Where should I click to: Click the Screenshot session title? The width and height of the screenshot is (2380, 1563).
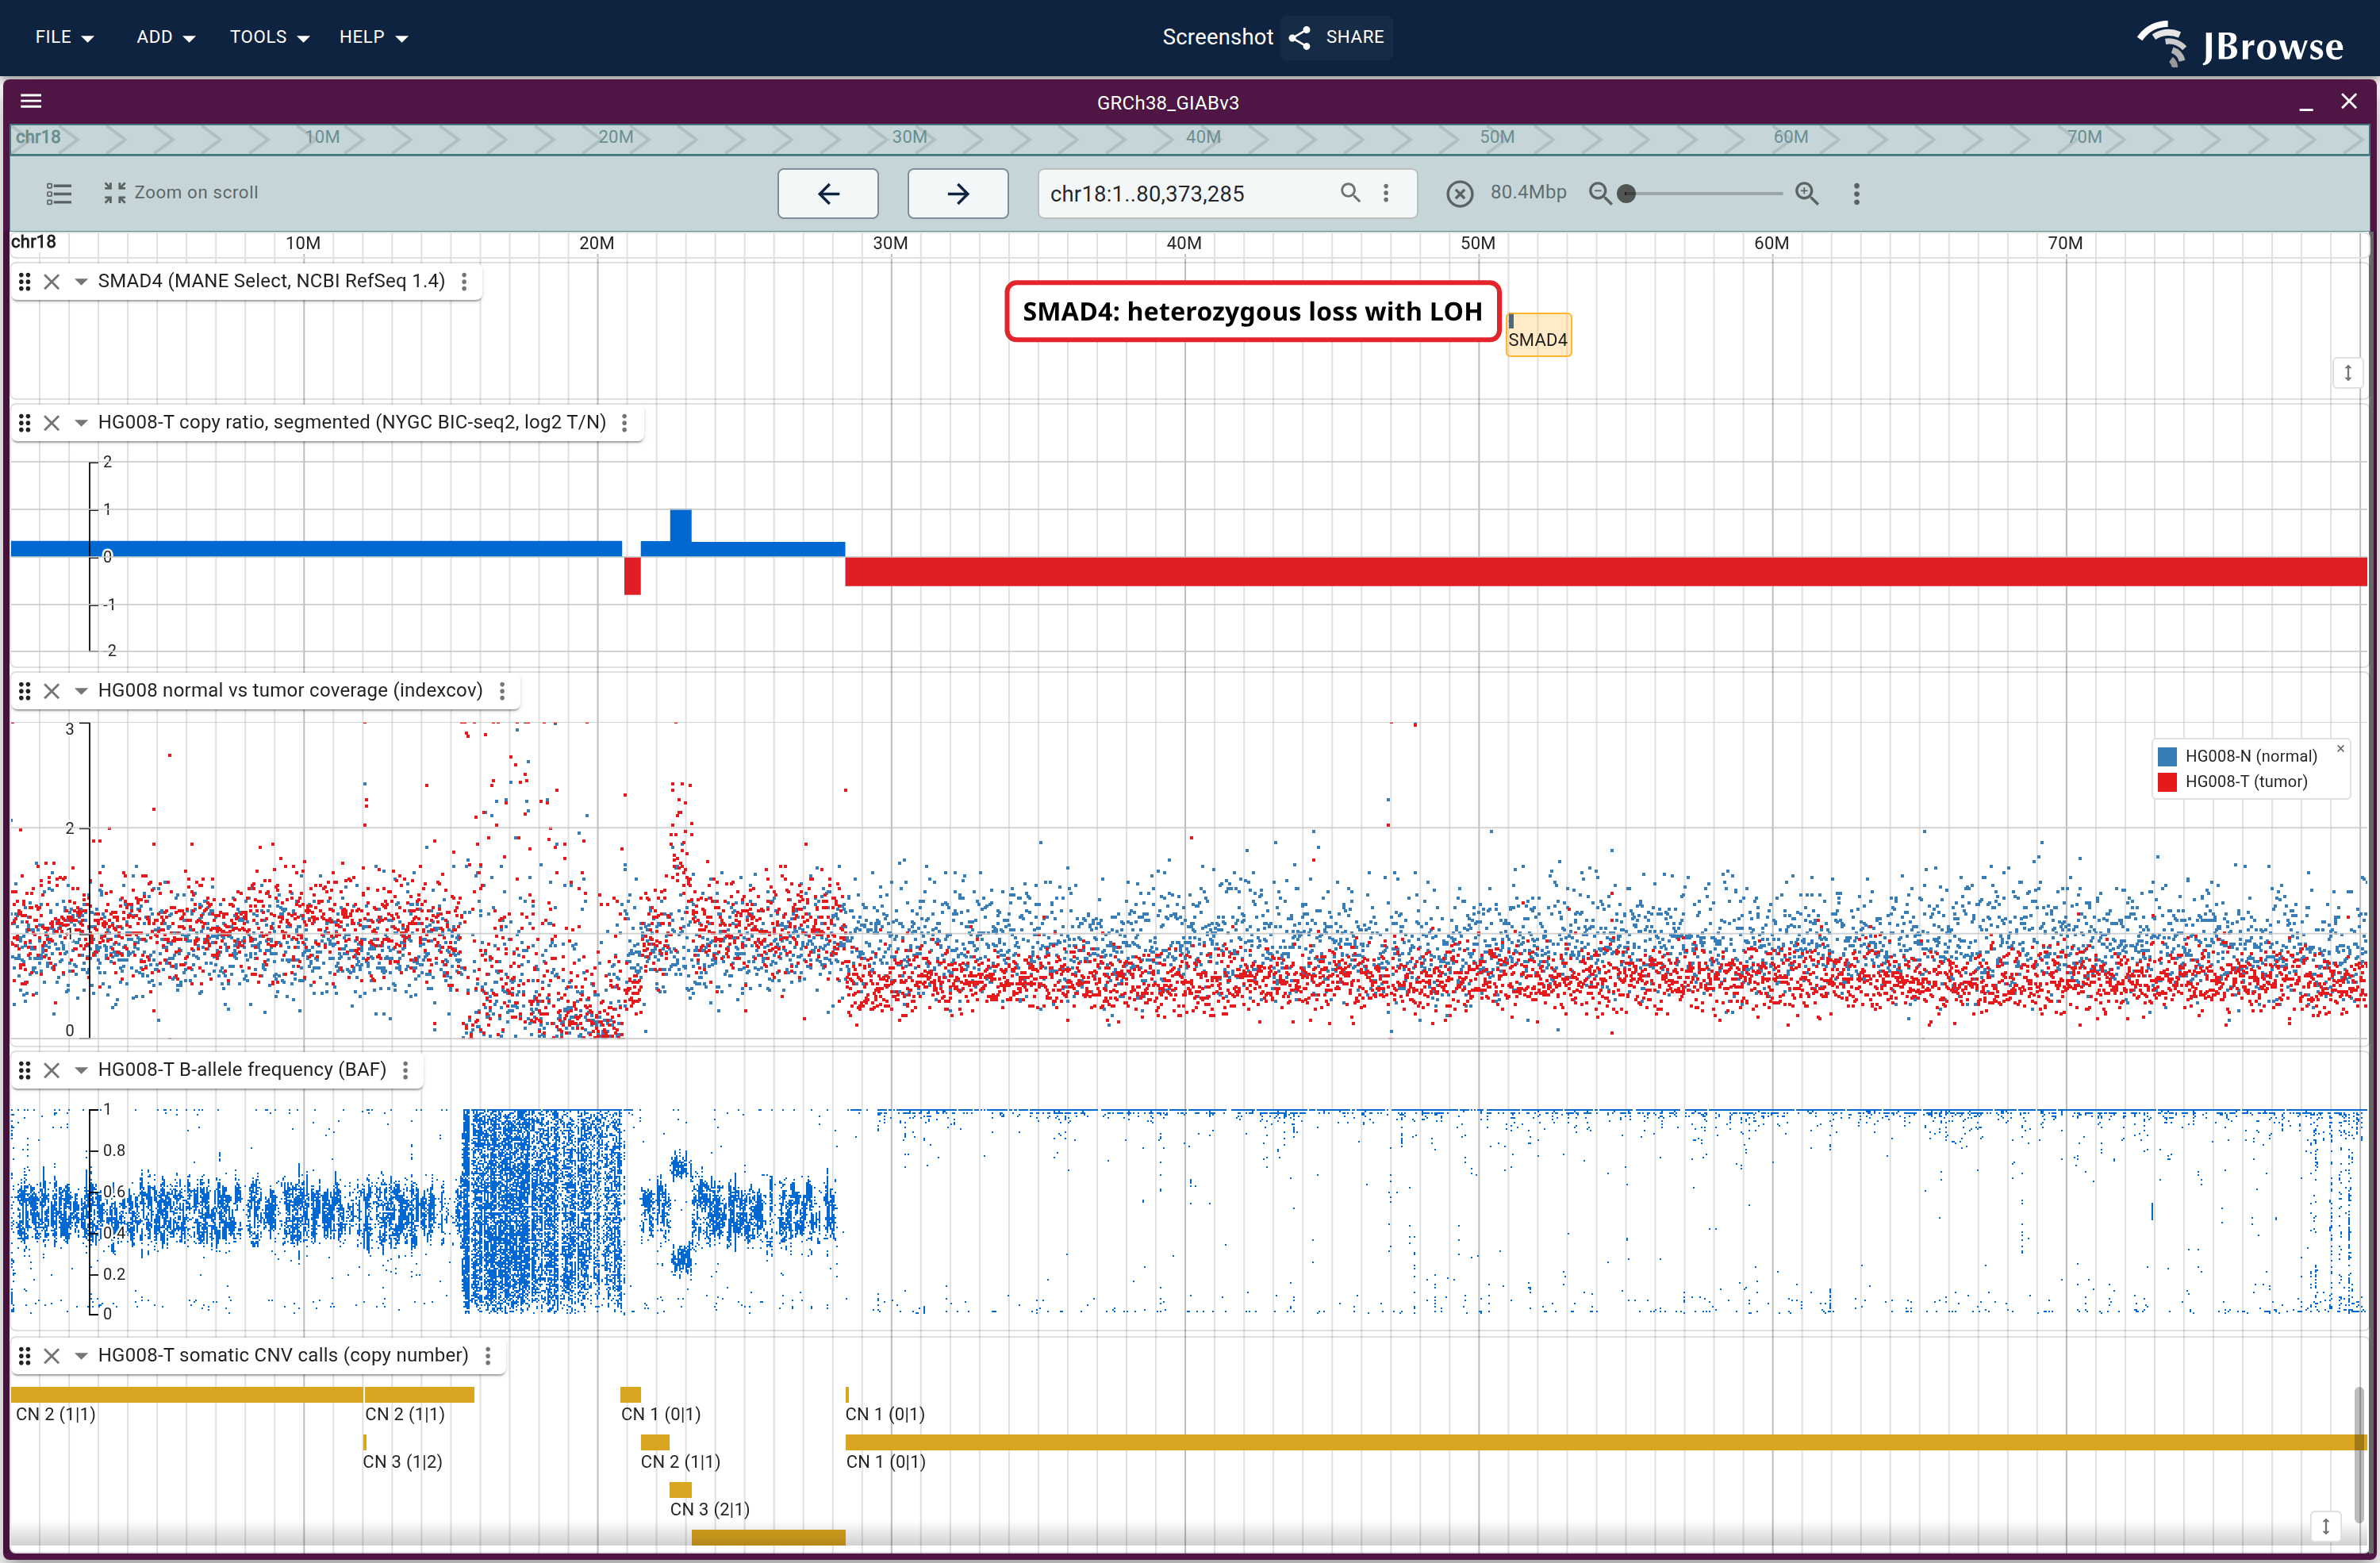point(1217,37)
